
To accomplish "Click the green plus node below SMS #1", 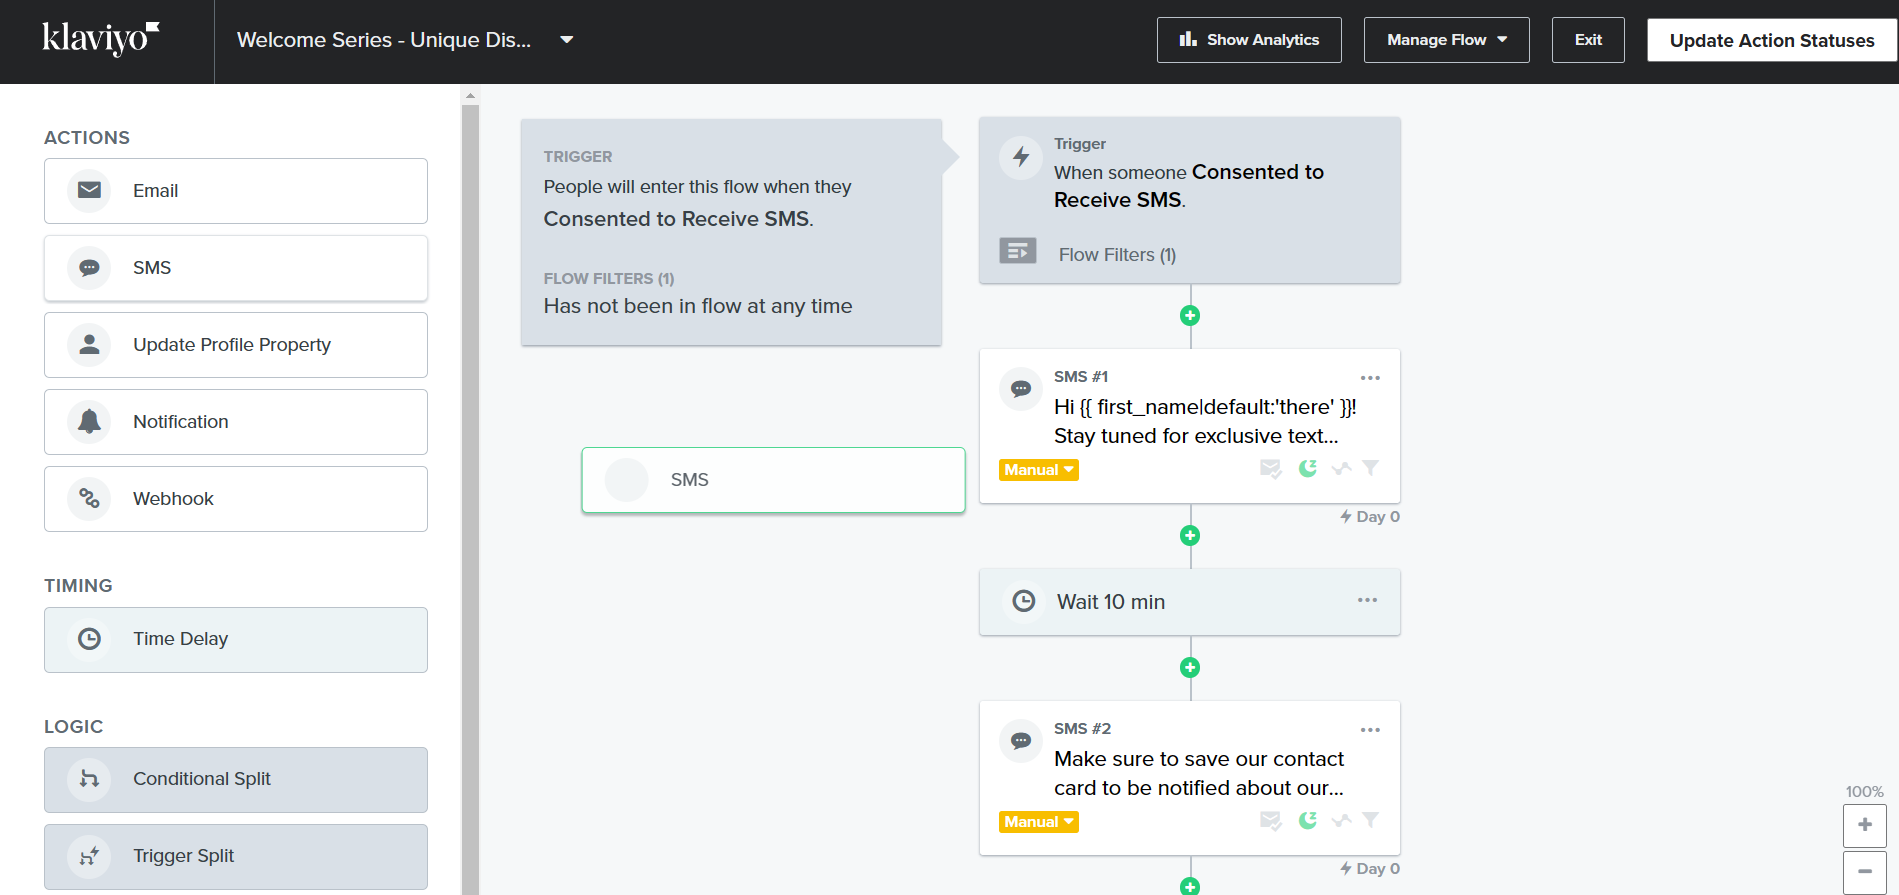I will 1190,535.
